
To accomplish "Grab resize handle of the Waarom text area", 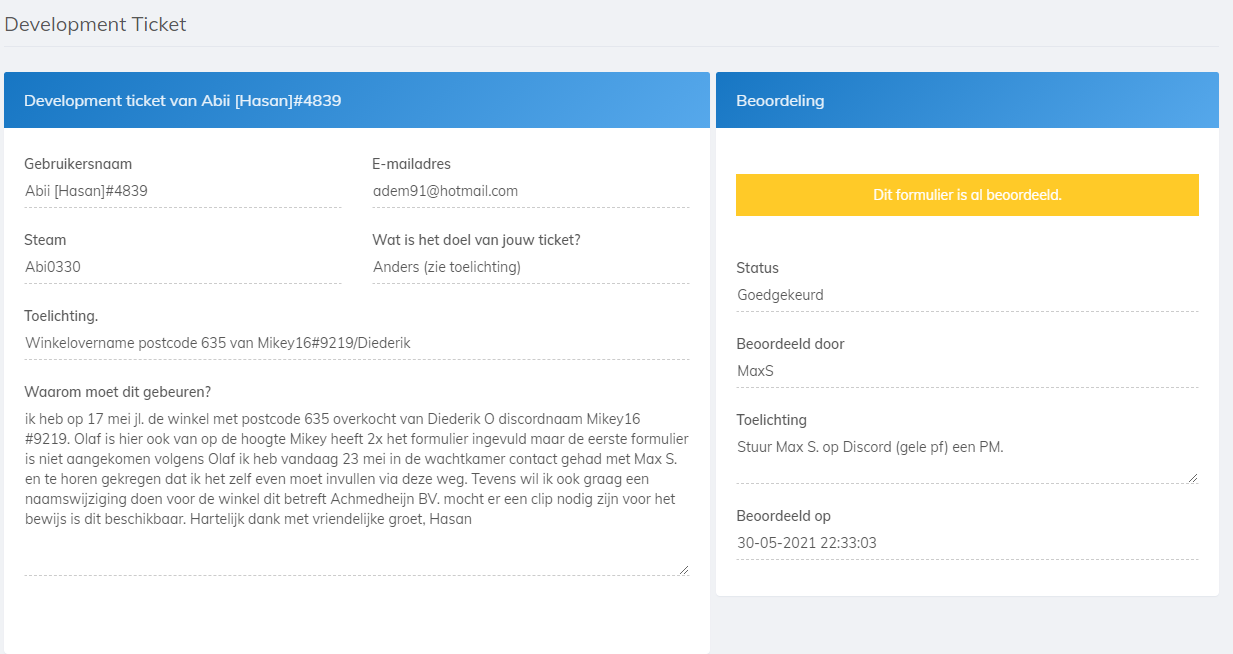I will (x=684, y=570).
